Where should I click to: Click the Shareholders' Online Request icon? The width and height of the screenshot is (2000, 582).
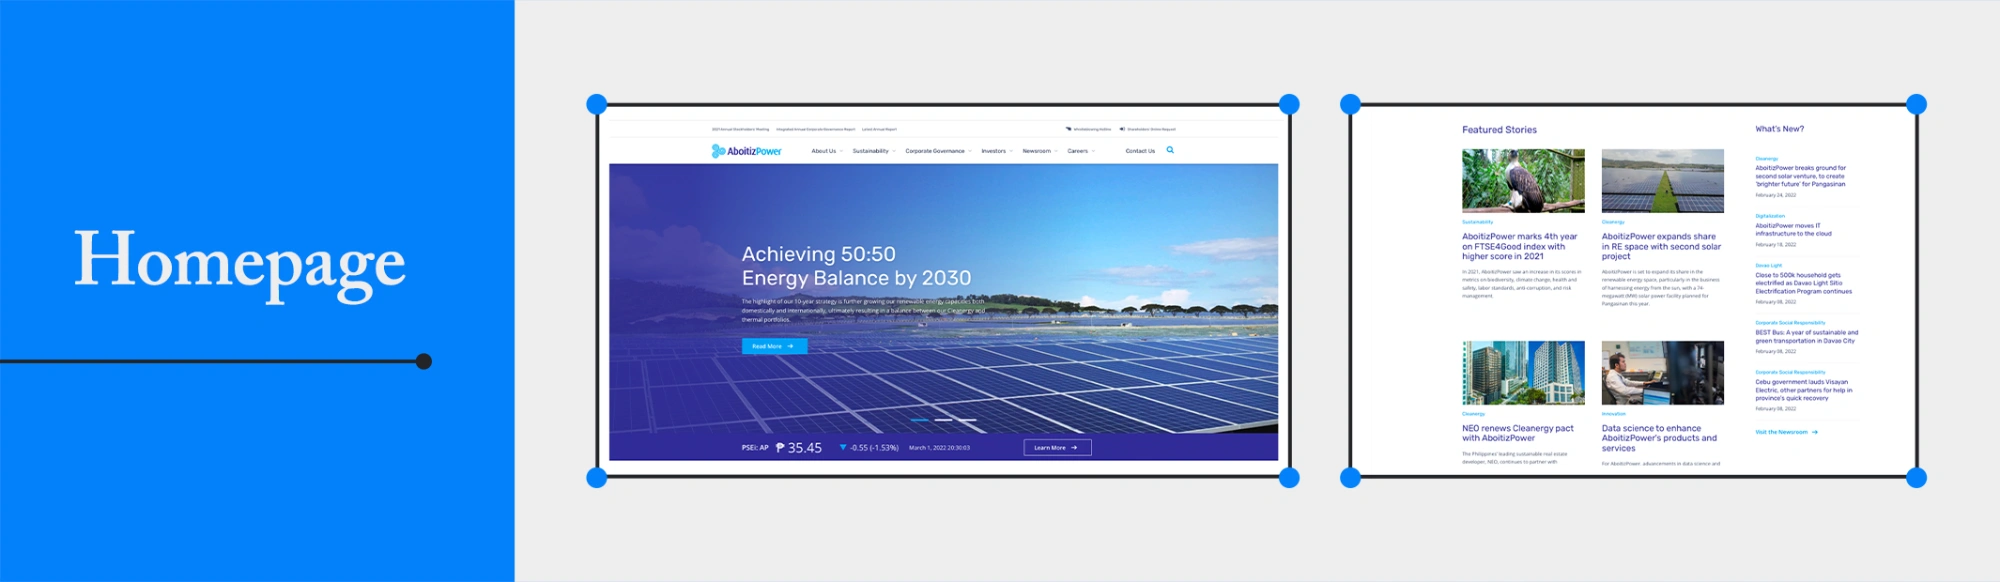click(1122, 129)
